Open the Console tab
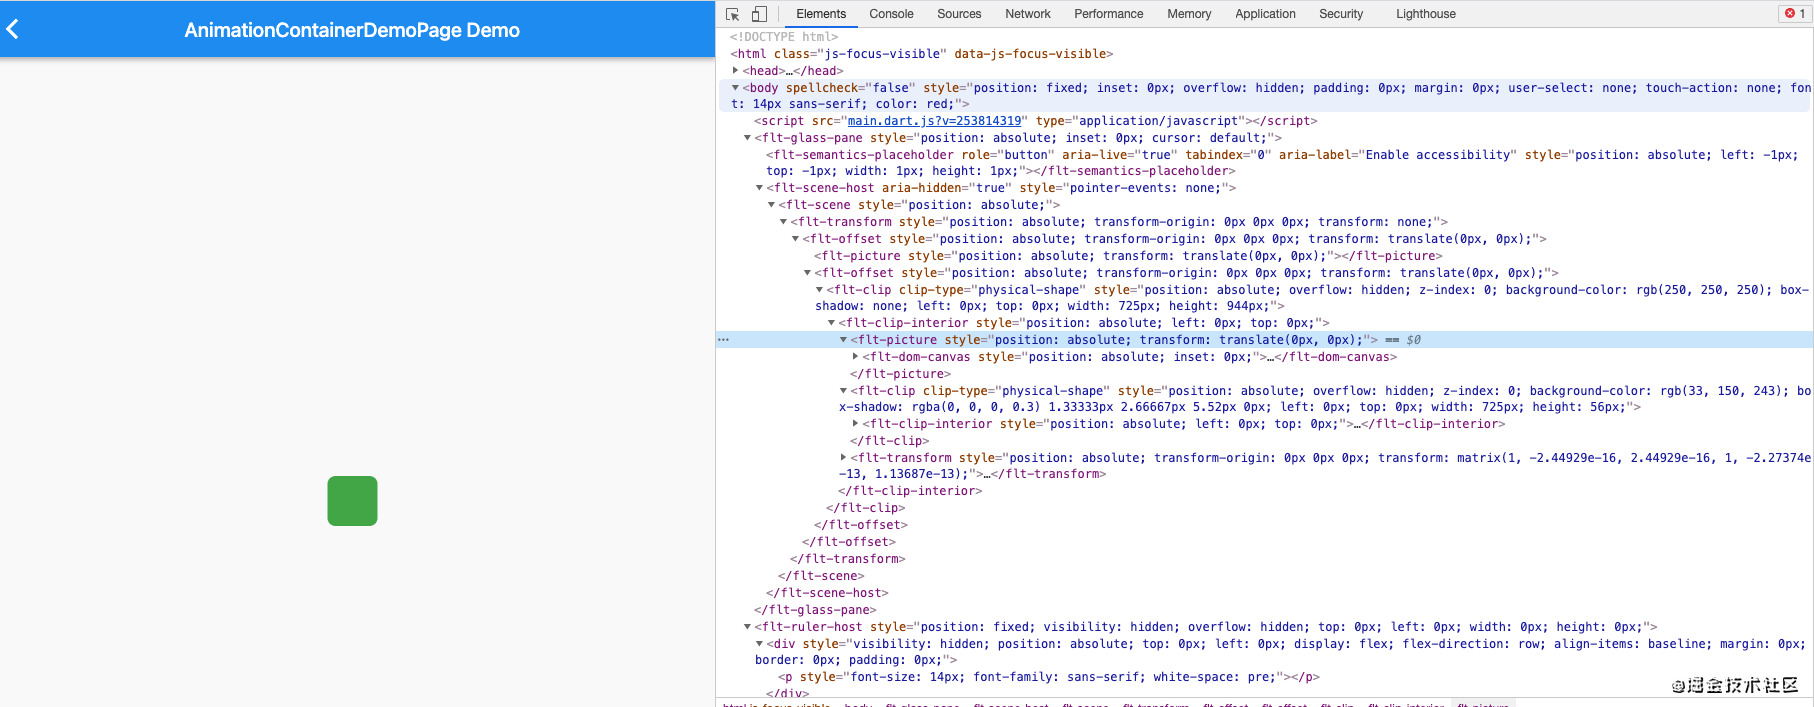The height and width of the screenshot is (707, 1814). [x=891, y=14]
